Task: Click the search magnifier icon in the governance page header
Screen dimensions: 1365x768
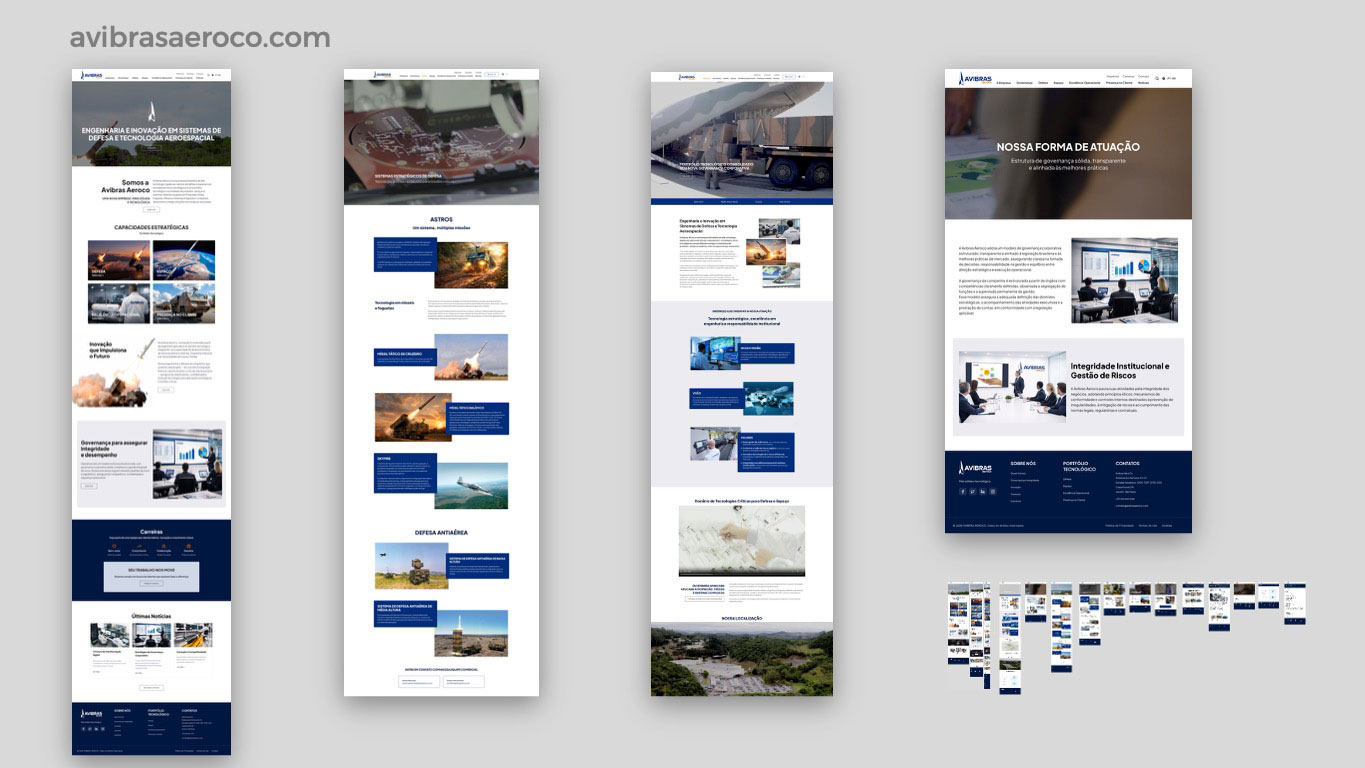Action: (x=1157, y=78)
